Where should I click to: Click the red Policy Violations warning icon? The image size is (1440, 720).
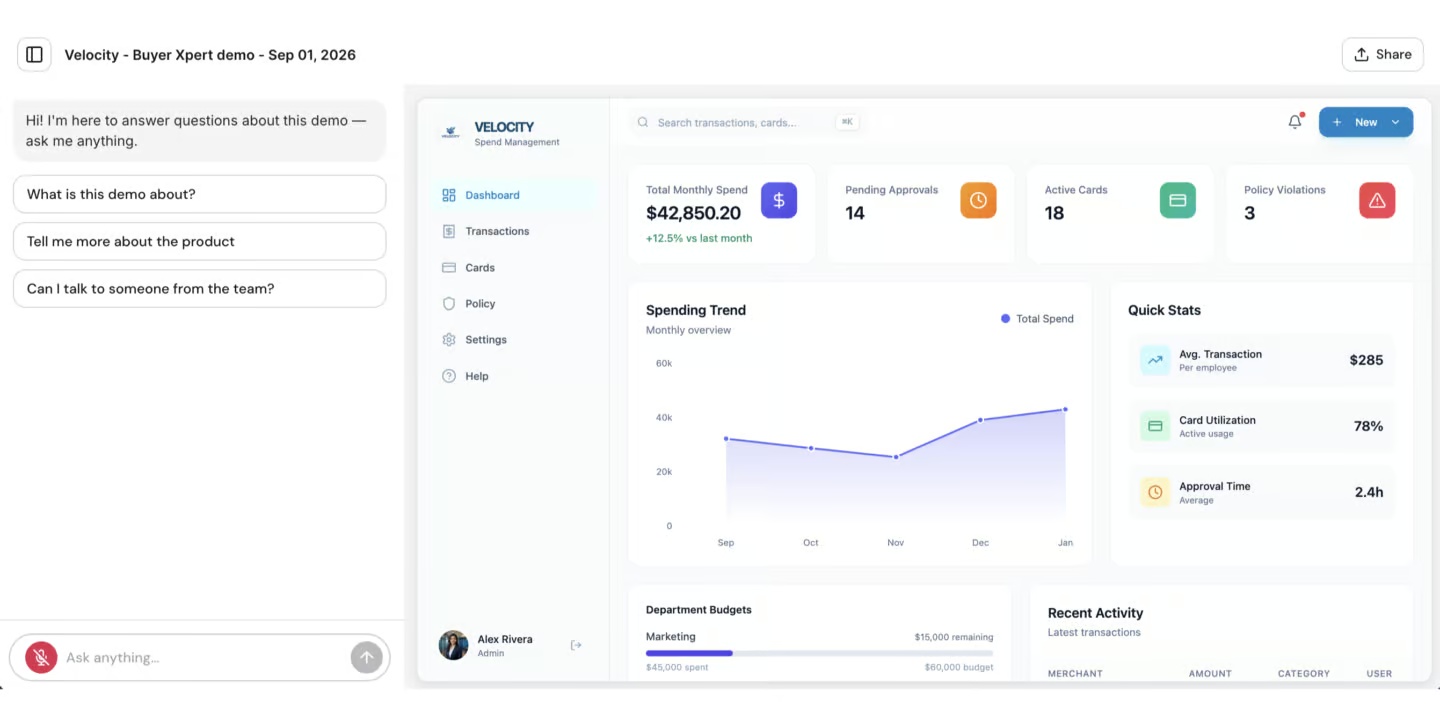click(1377, 200)
